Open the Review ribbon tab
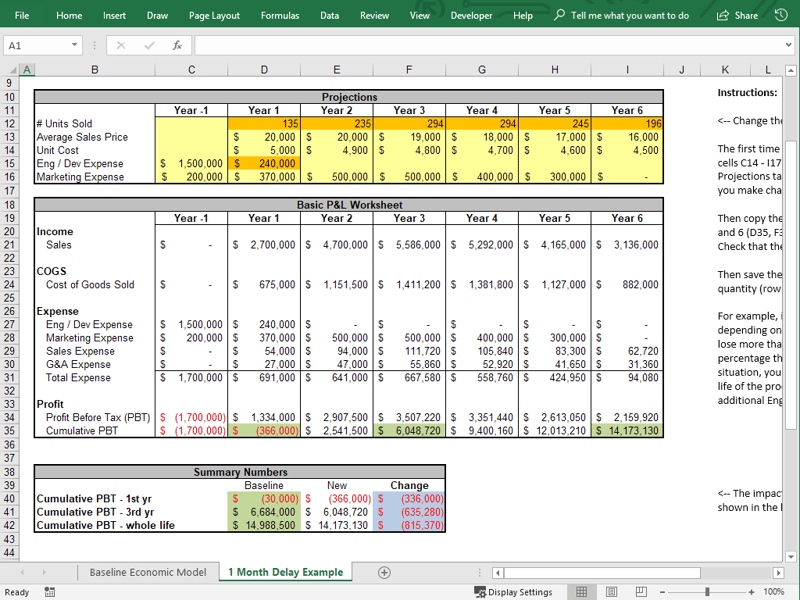Screen dimensions: 800x600 click(374, 15)
